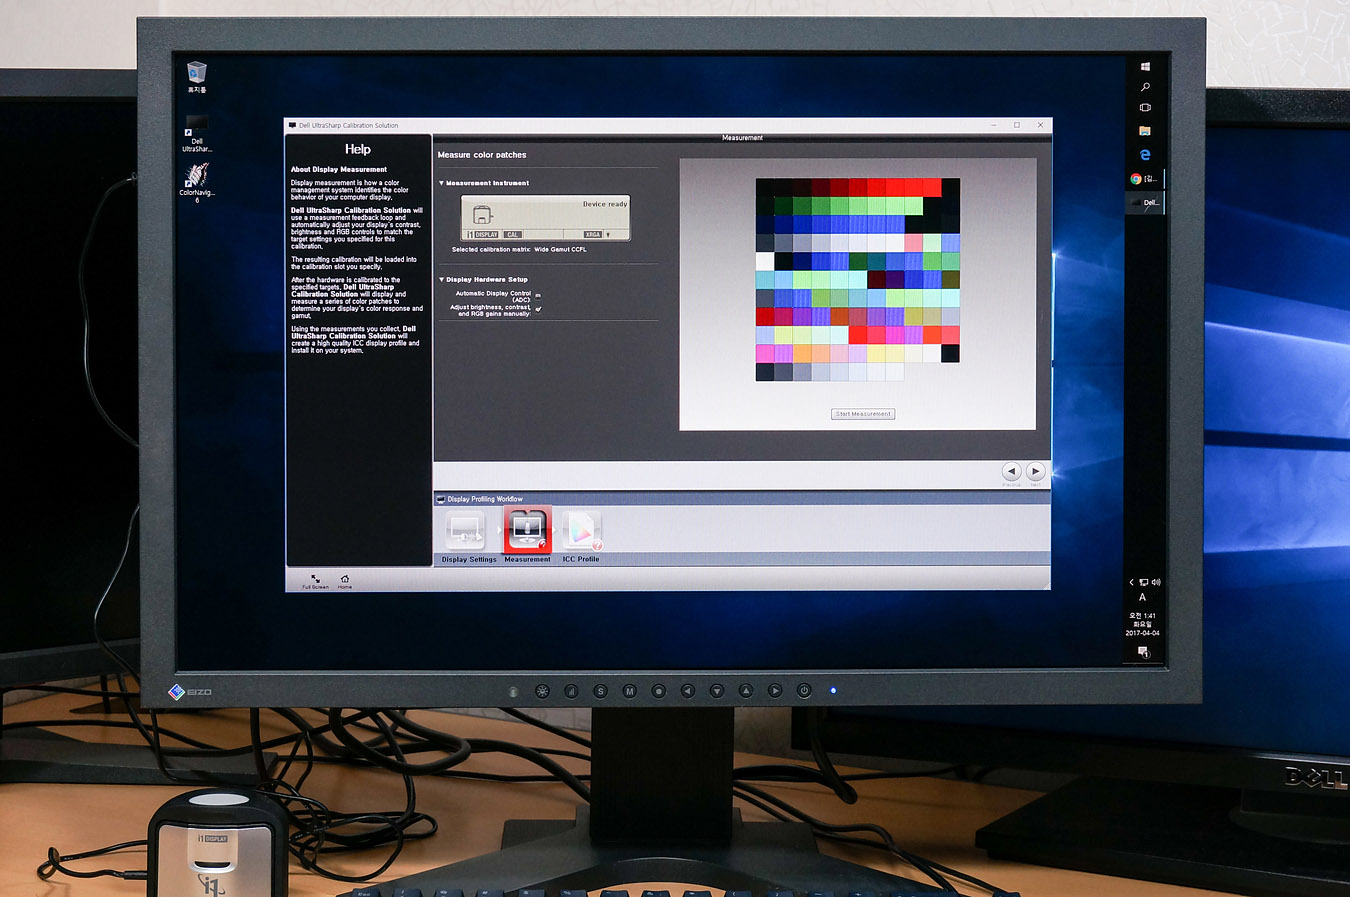This screenshot has height=897, width=1350.
Task: Open the Recycle Bin desktop icon
Action: click(x=197, y=77)
